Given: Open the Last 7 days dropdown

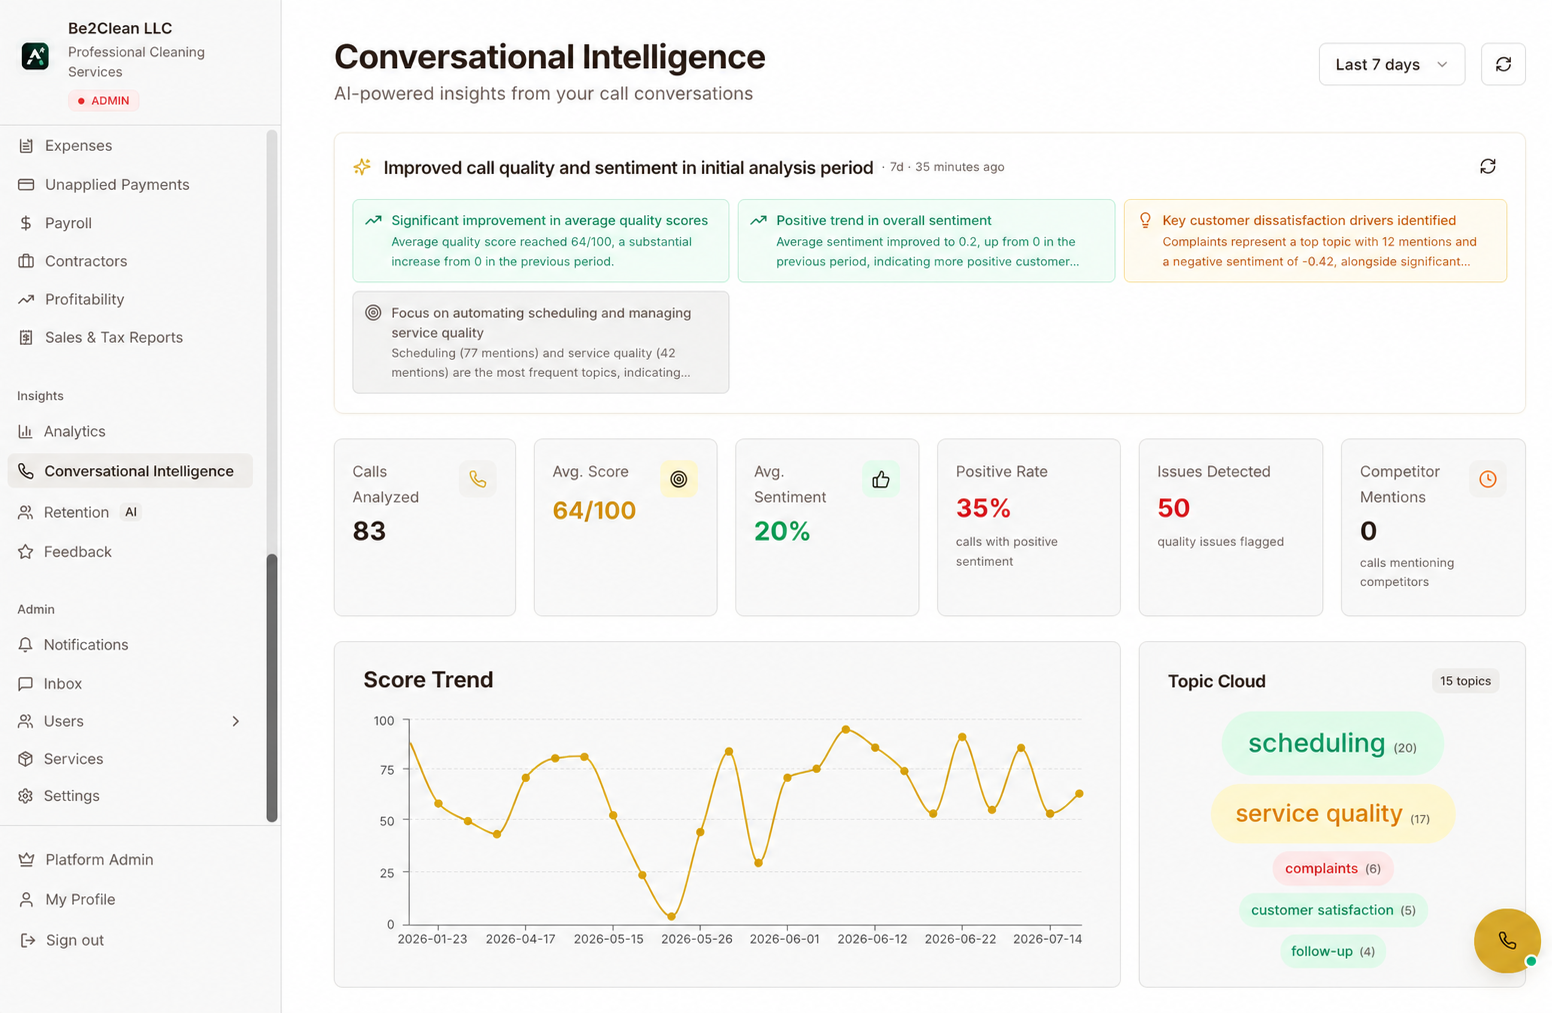Looking at the screenshot, I should pyautogui.click(x=1391, y=64).
